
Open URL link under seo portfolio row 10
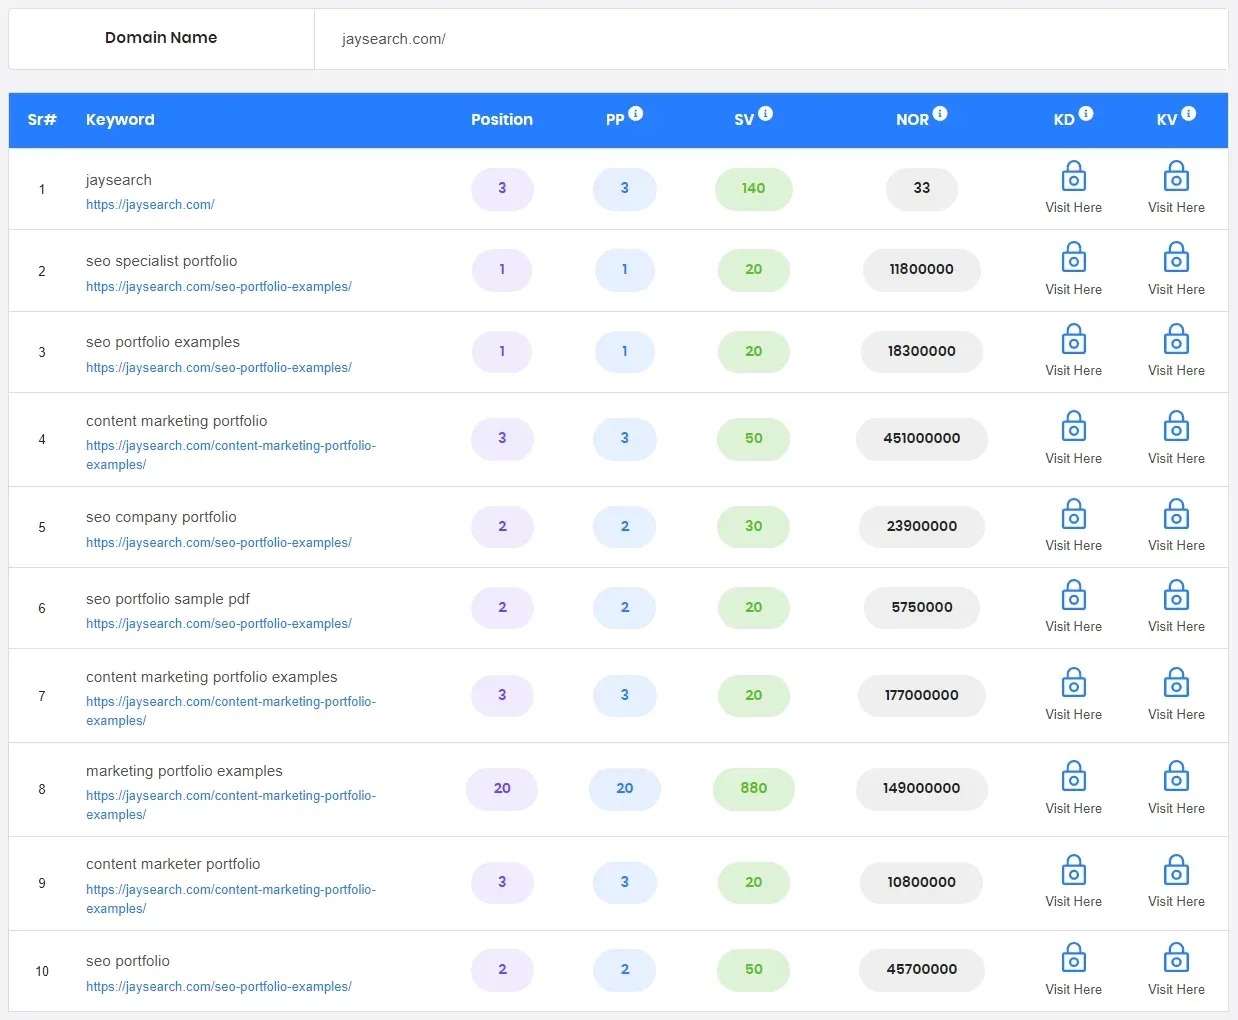point(219,987)
